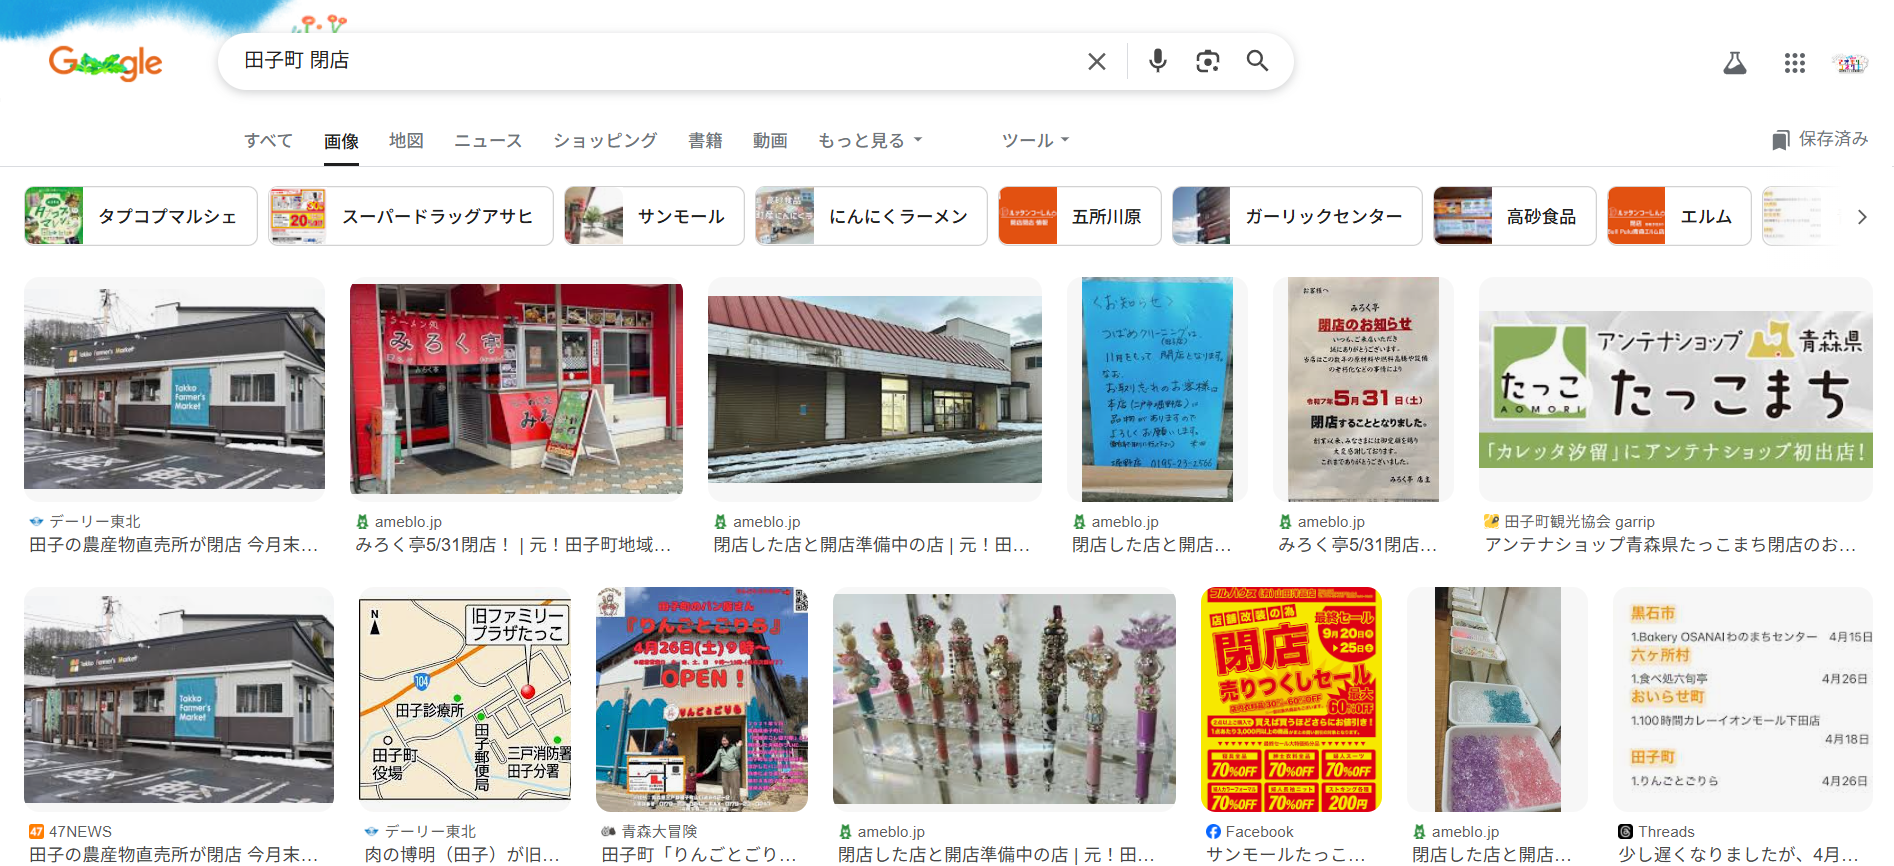Clear the search box with X icon
The height and width of the screenshot is (866, 1894).
[x=1096, y=61]
